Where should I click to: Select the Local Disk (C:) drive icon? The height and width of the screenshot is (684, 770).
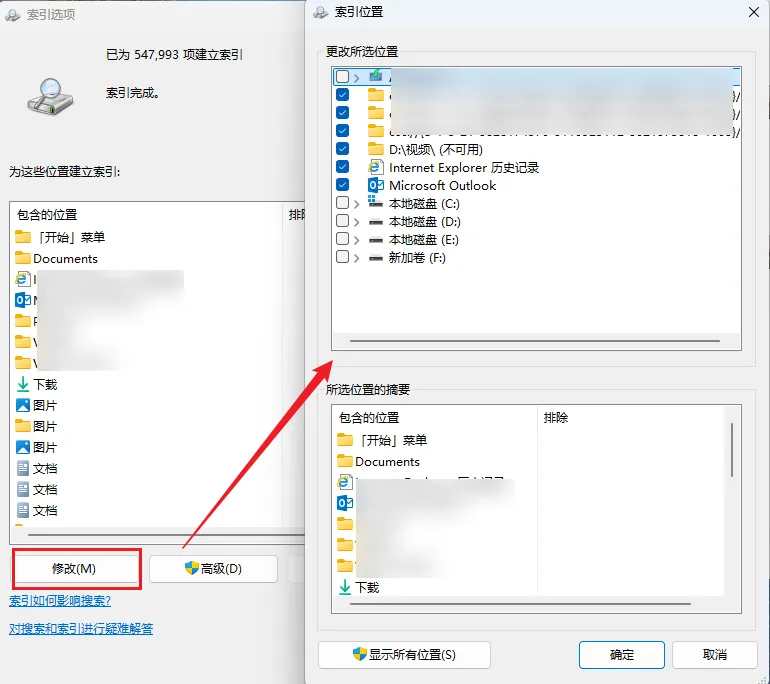376,203
